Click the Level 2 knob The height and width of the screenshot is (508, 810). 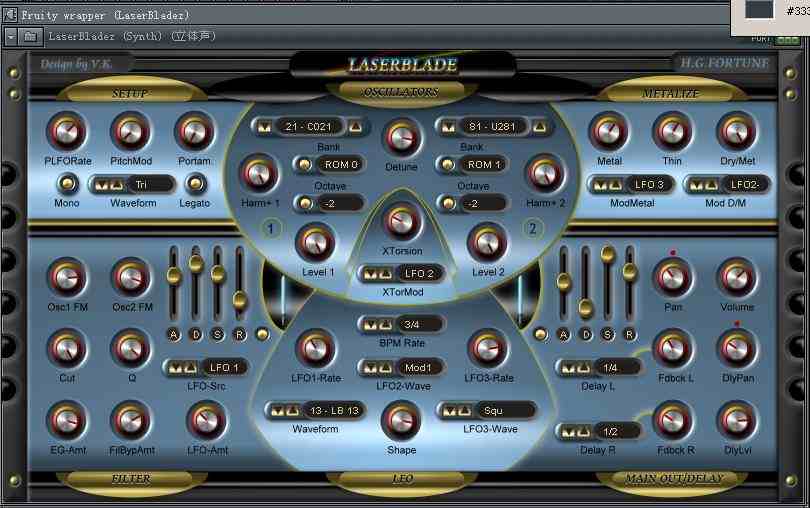(487, 243)
